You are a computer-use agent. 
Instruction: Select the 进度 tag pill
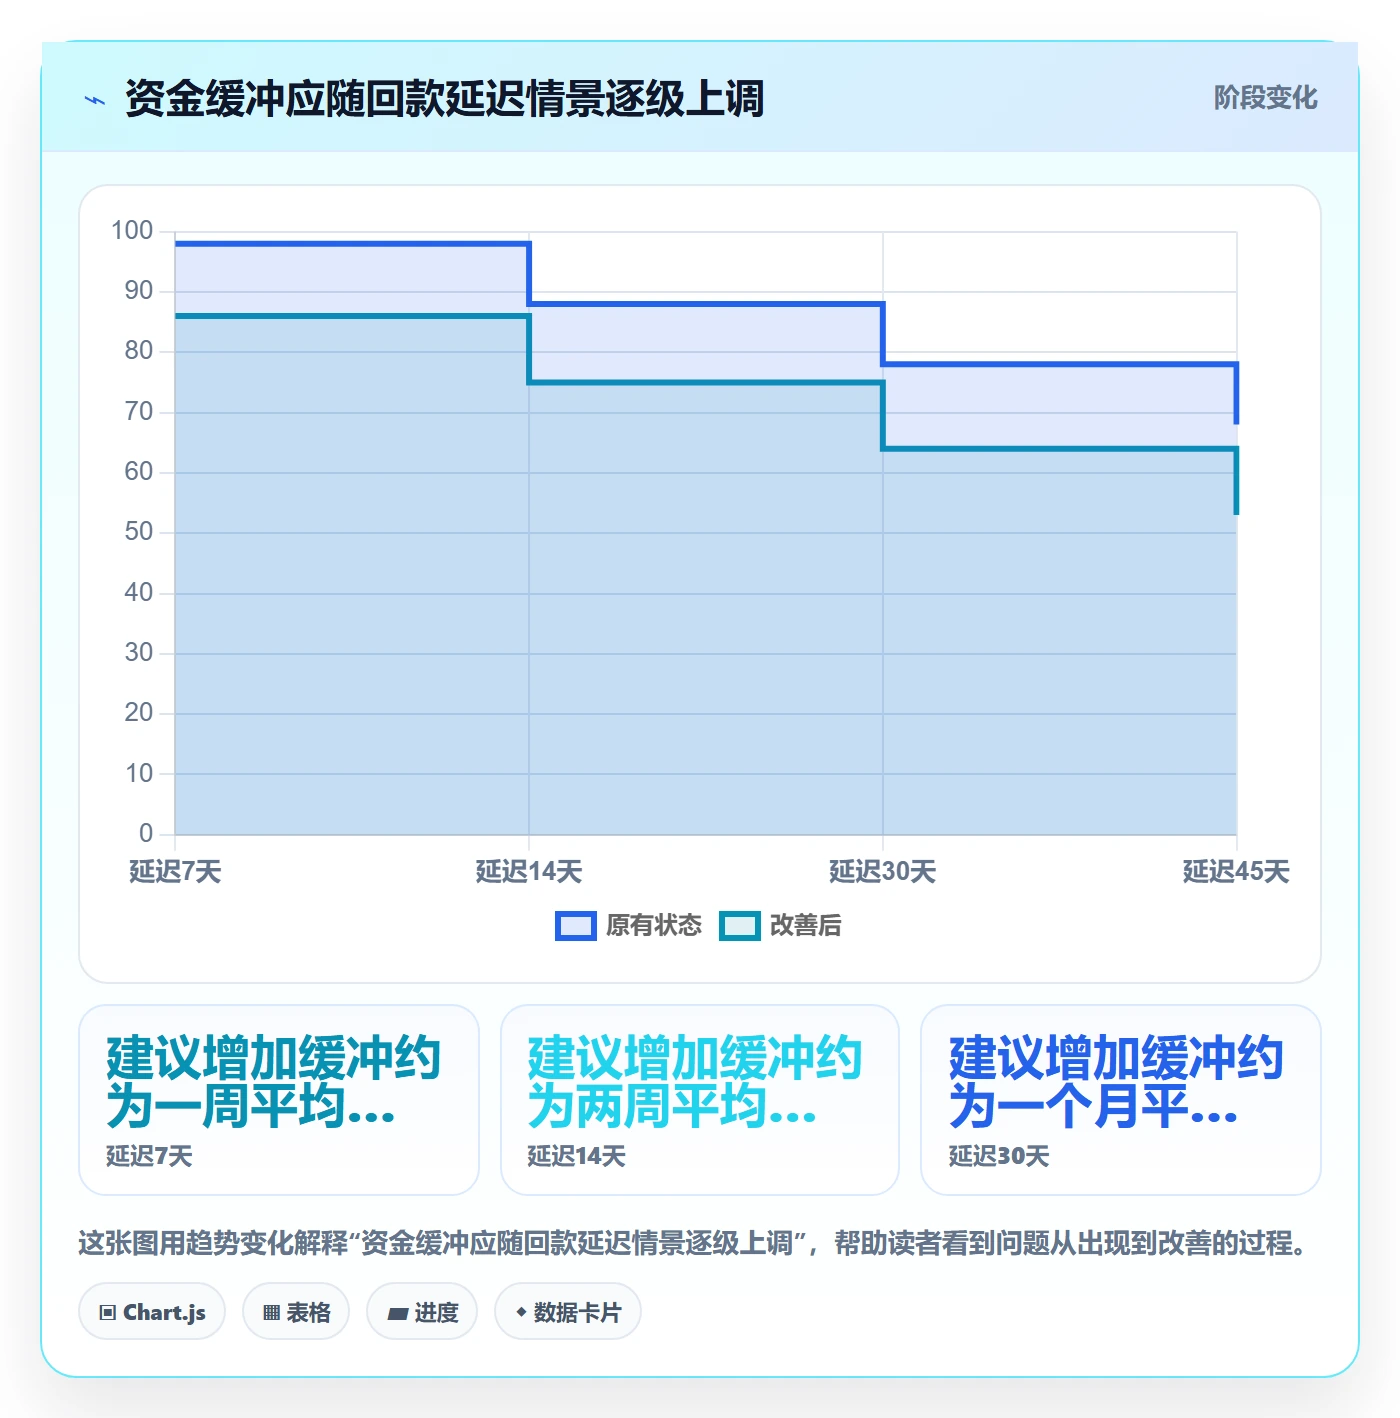(422, 1312)
